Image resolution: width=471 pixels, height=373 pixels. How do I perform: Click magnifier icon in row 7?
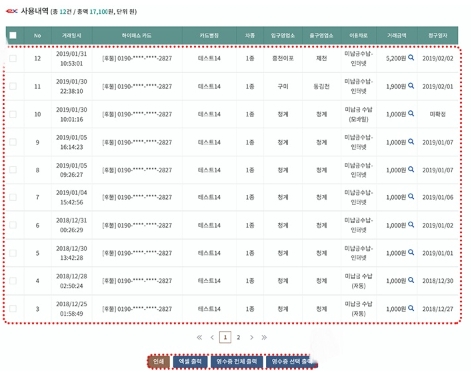[411, 197]
